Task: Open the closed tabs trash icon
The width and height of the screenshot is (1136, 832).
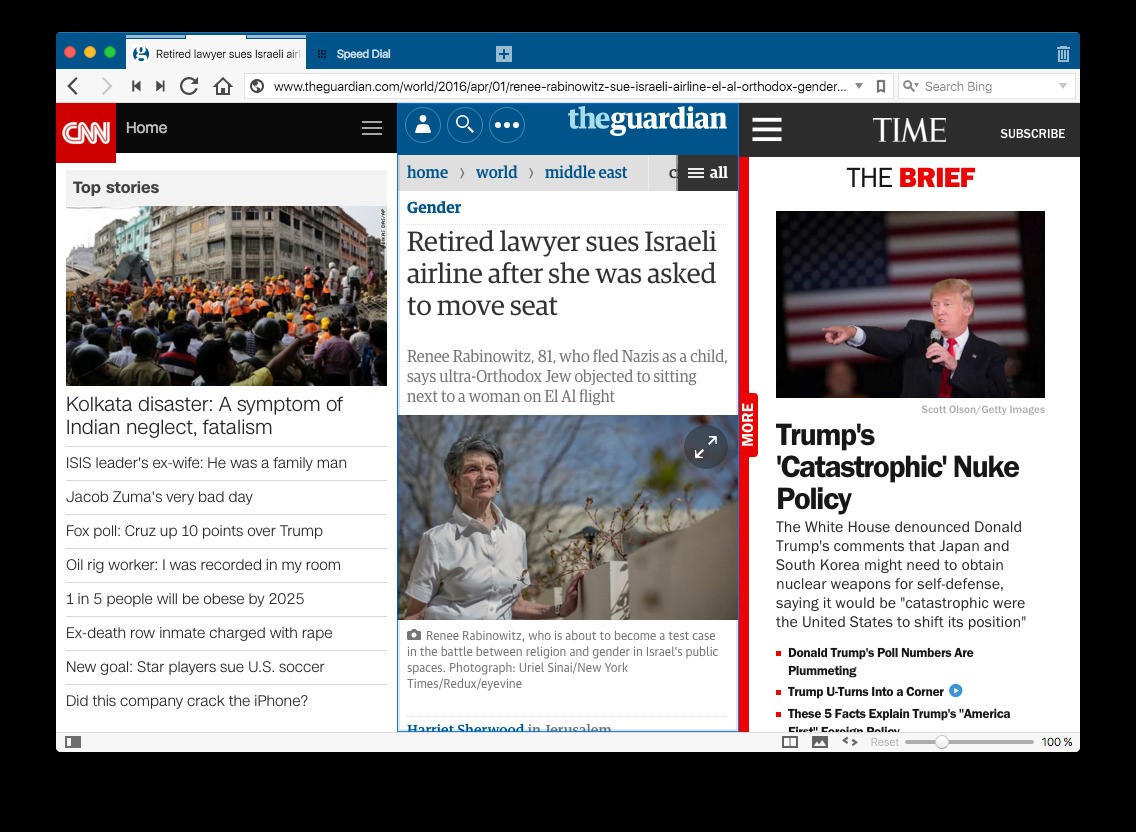Action: 1063,54
